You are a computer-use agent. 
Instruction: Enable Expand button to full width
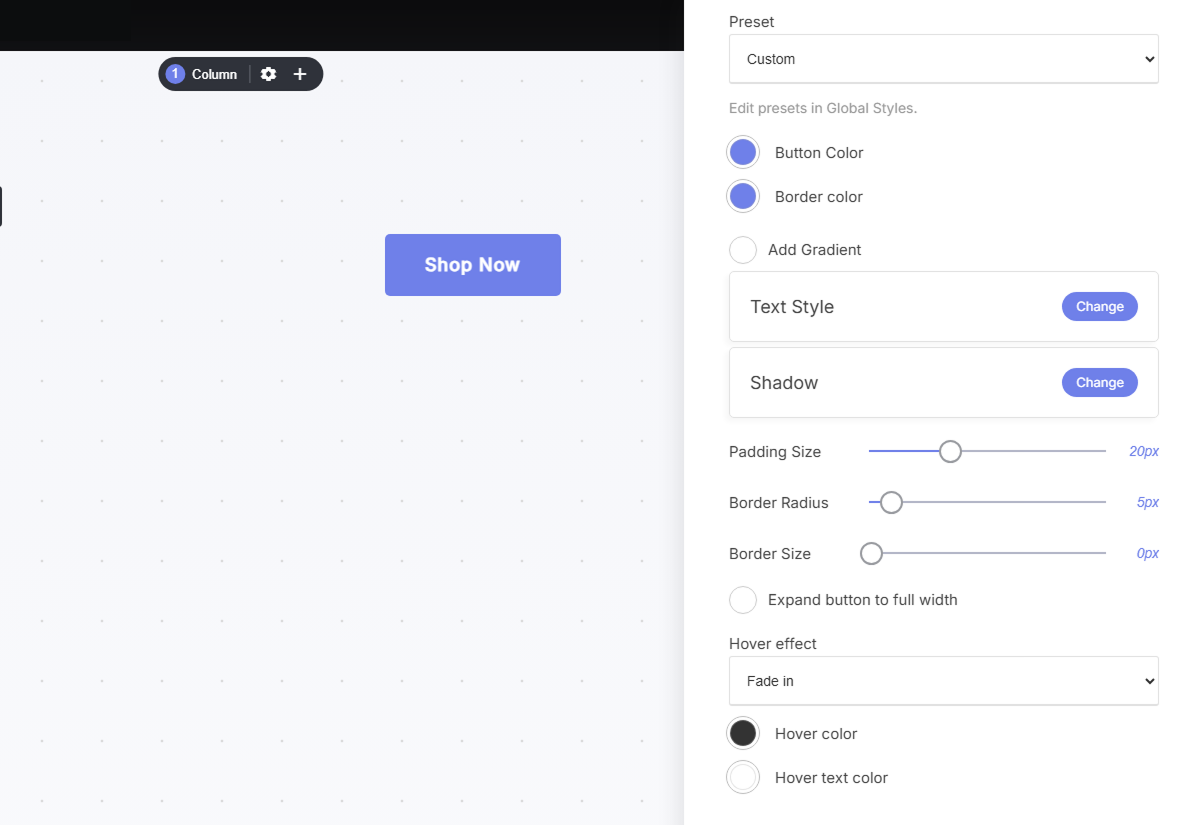click(743, 600)
